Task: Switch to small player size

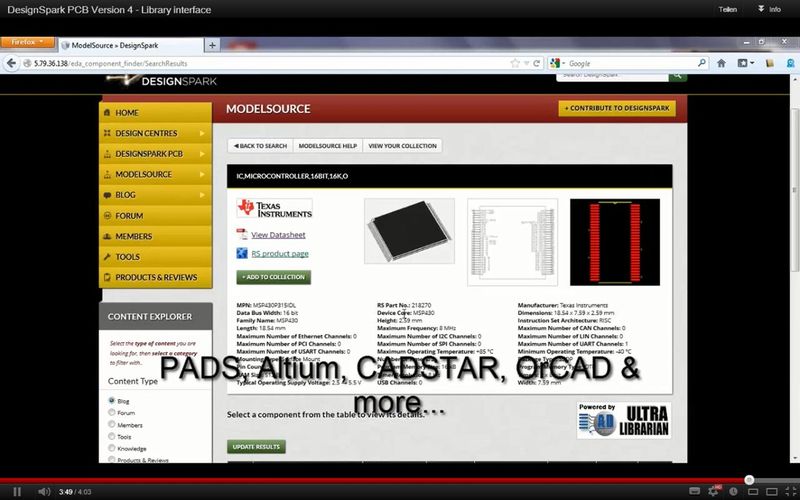Action: coord(753,492)
